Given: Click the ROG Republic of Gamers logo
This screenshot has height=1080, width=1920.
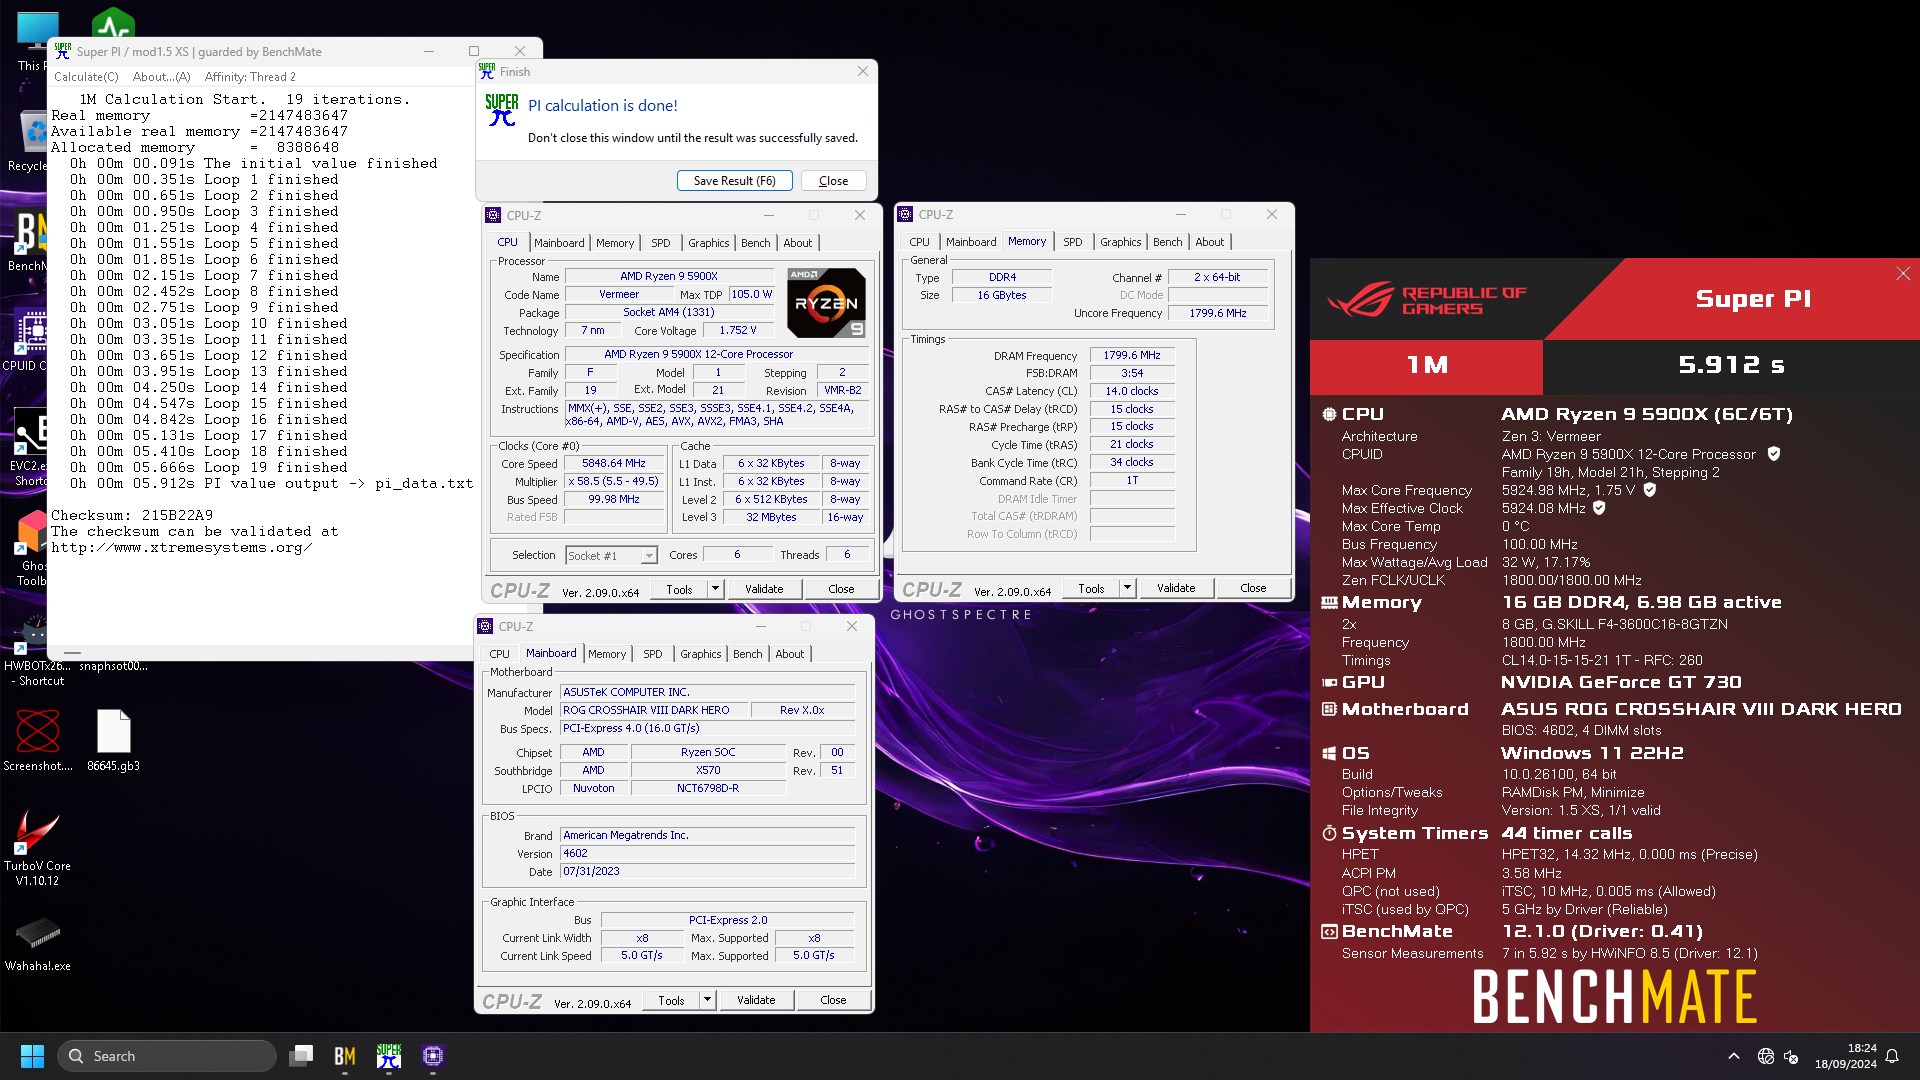Looking at the screenshot, I should [1427, 299].
